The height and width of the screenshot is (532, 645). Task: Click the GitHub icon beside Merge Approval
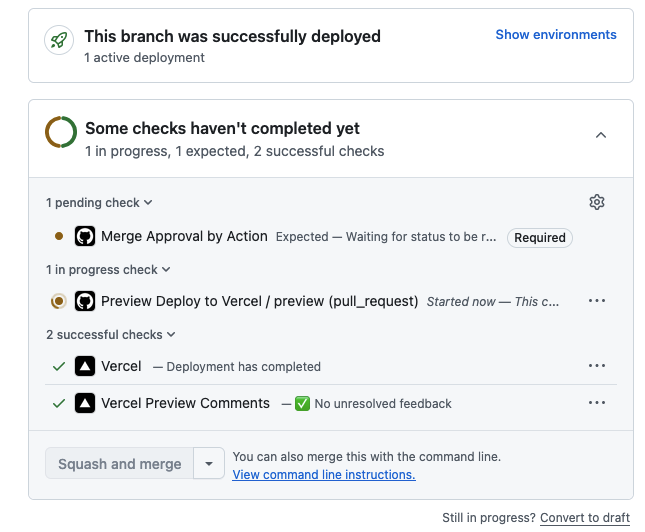click(x=85, y=237)
